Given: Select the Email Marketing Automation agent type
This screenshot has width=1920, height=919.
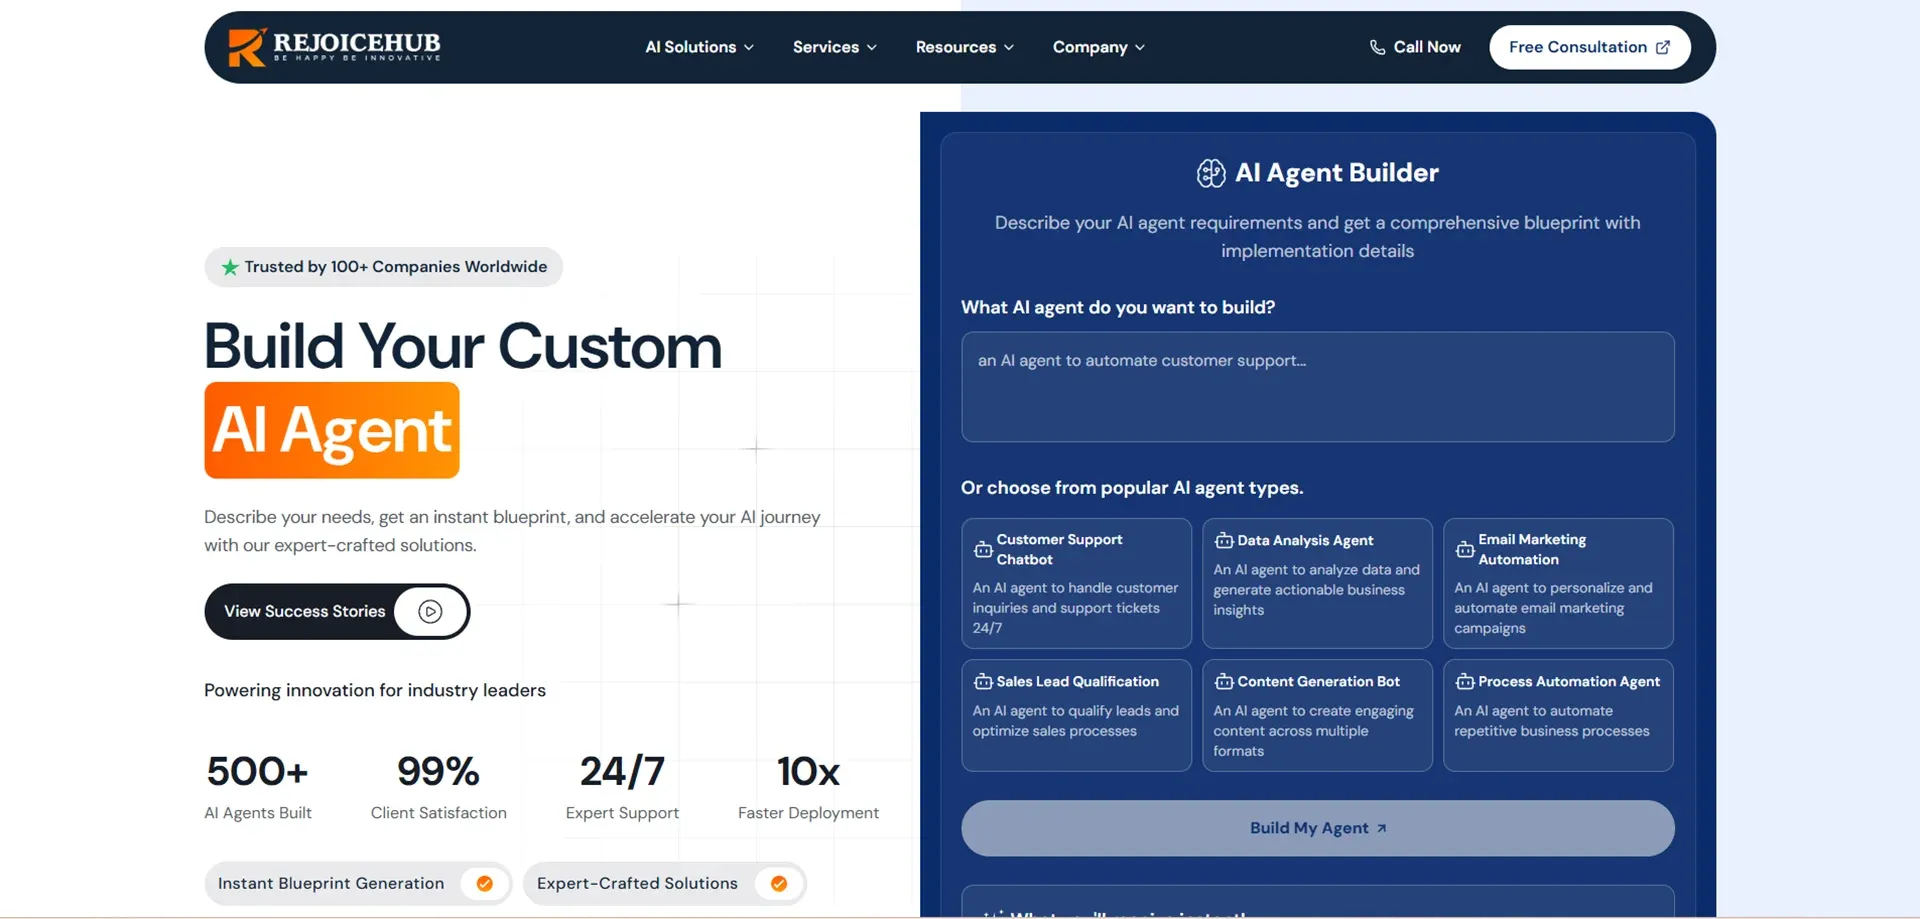Looking at the screenshot, I should [1558, 584].
